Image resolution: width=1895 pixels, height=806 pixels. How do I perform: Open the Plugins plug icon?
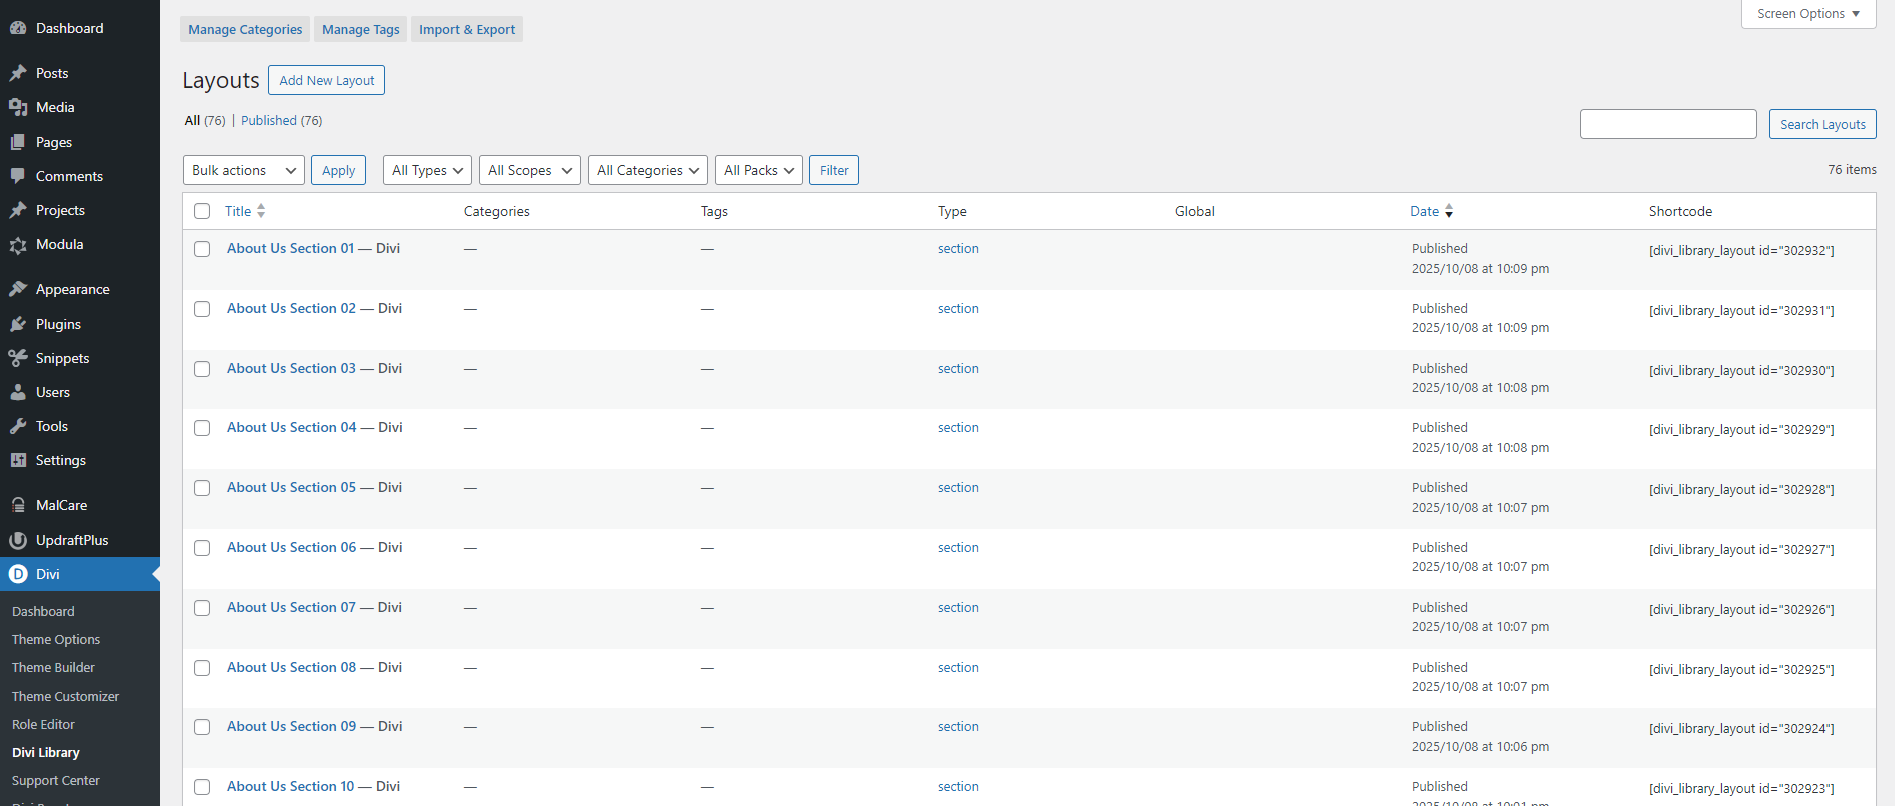coord(18,324)
